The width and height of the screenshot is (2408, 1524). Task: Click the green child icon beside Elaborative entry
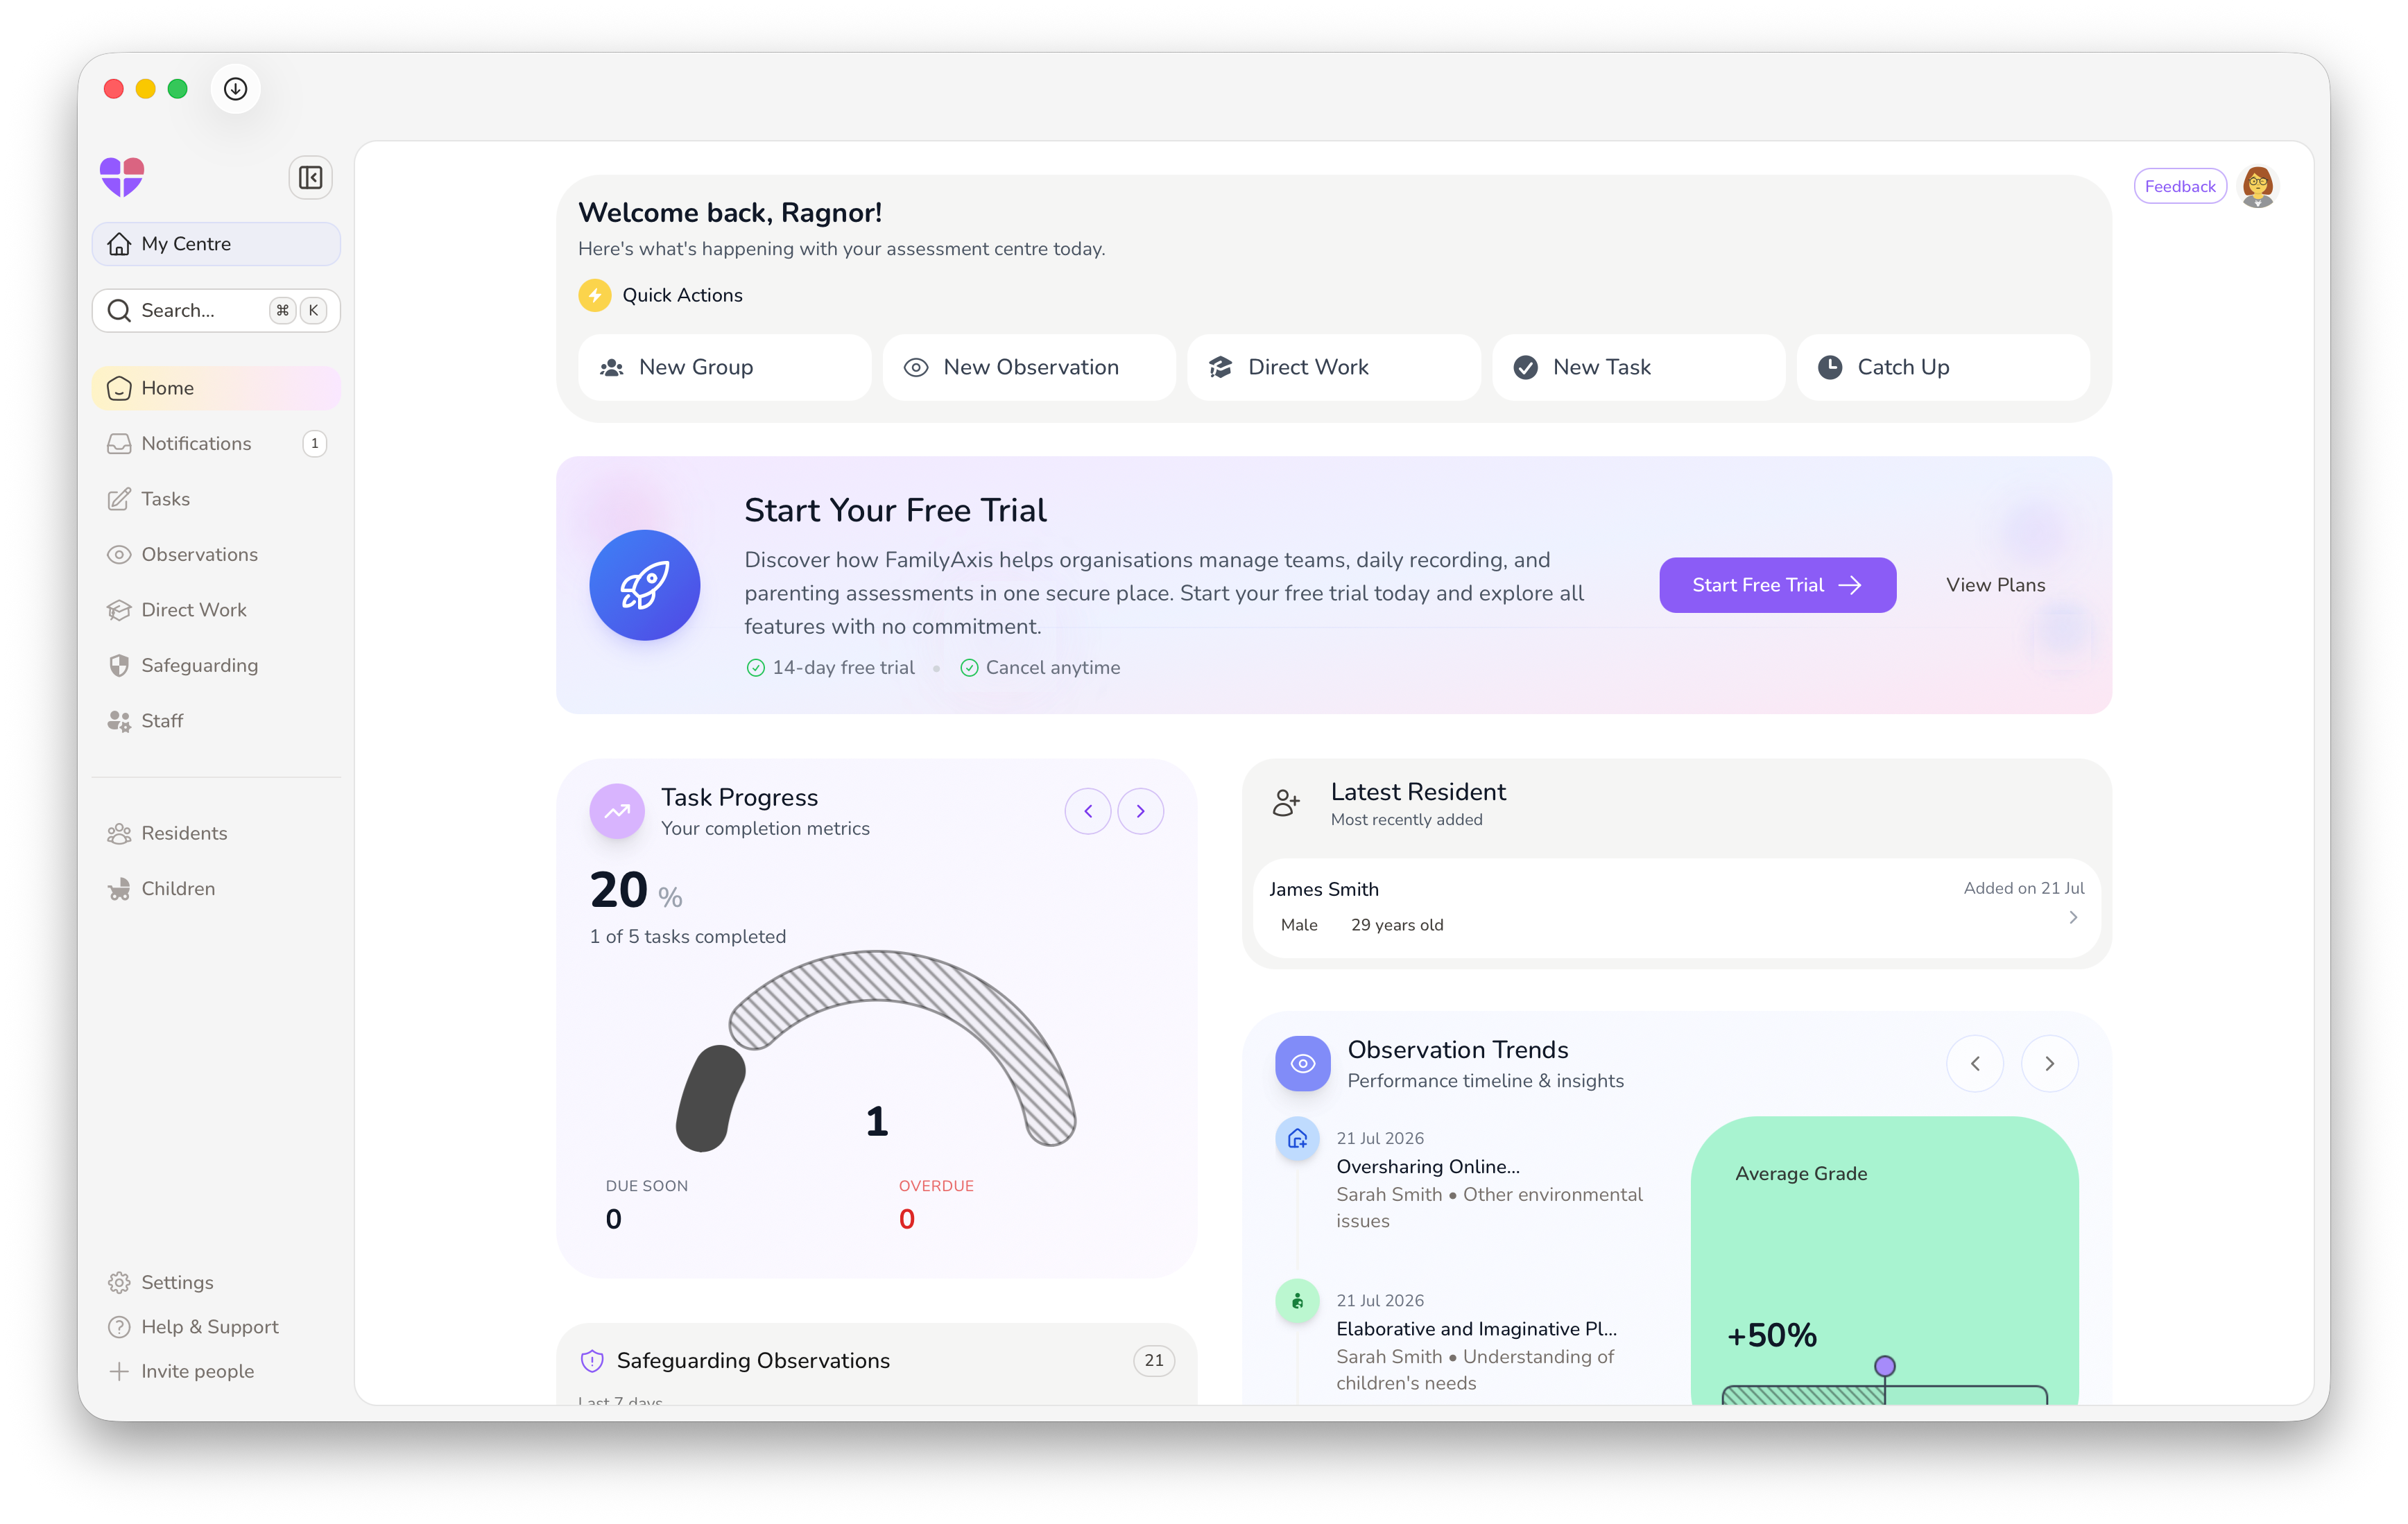(x=1298, y=1302)
